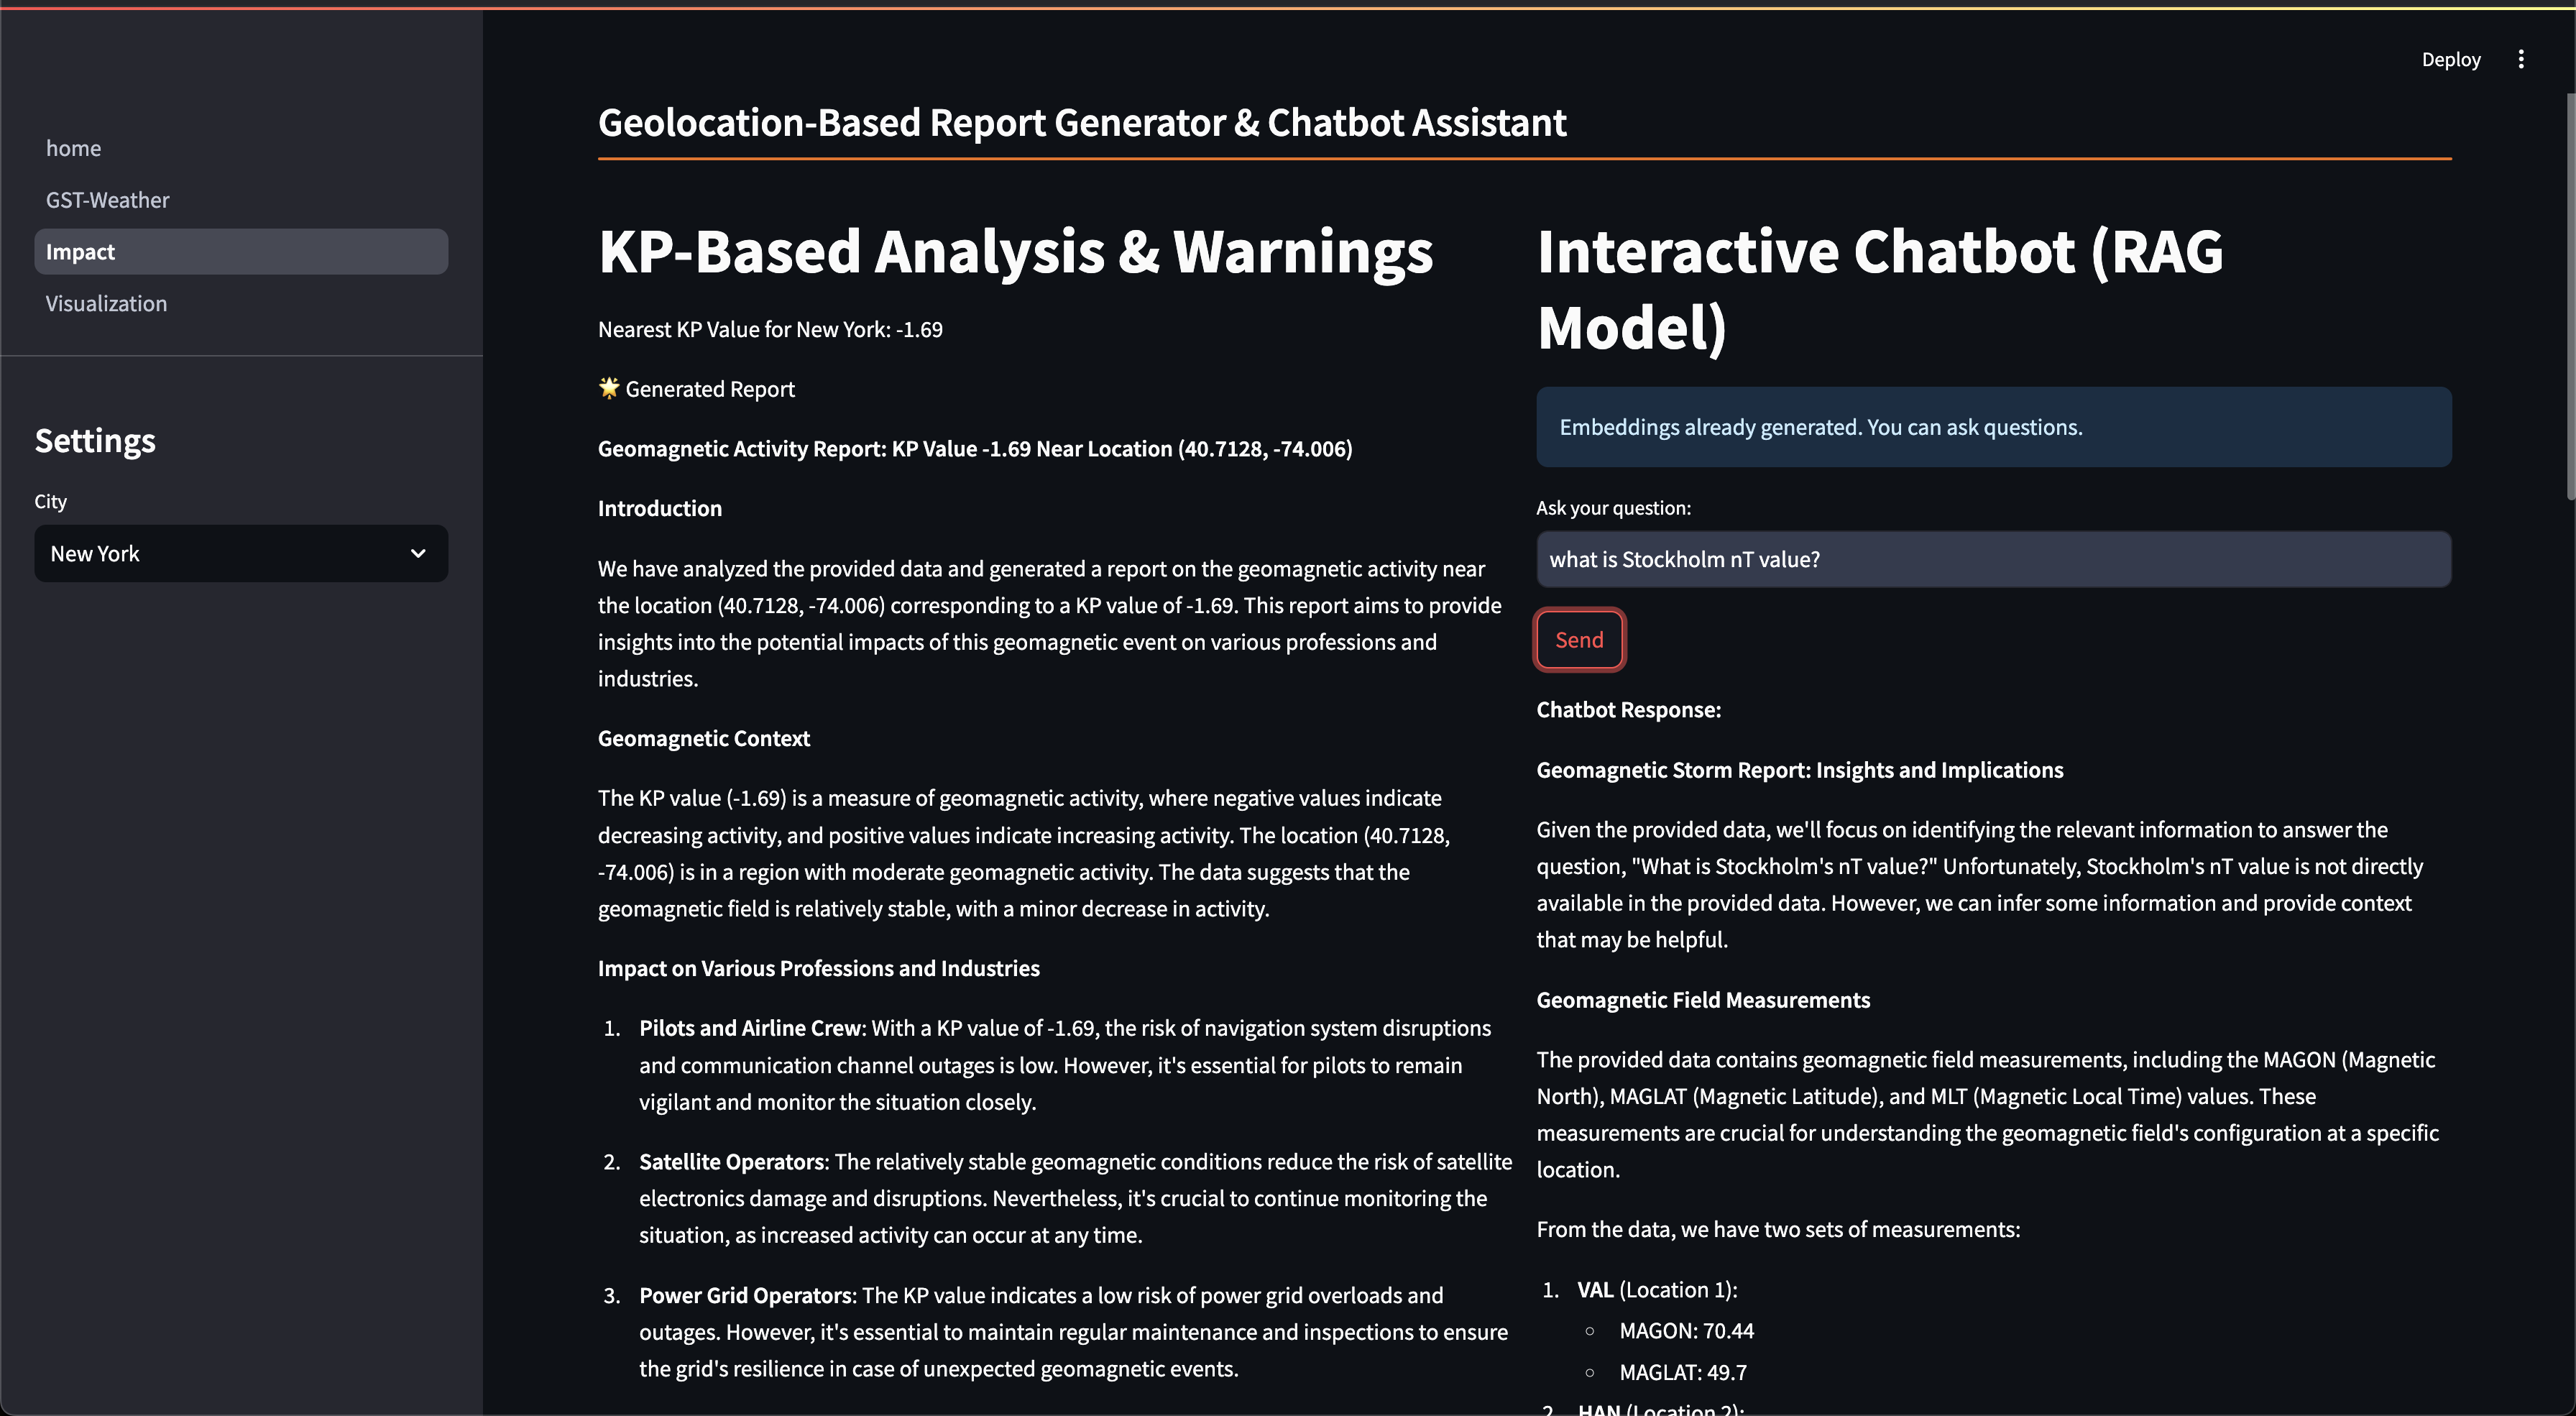
Task: Switch to the Visualization page
Action: (x=106, y=304)
